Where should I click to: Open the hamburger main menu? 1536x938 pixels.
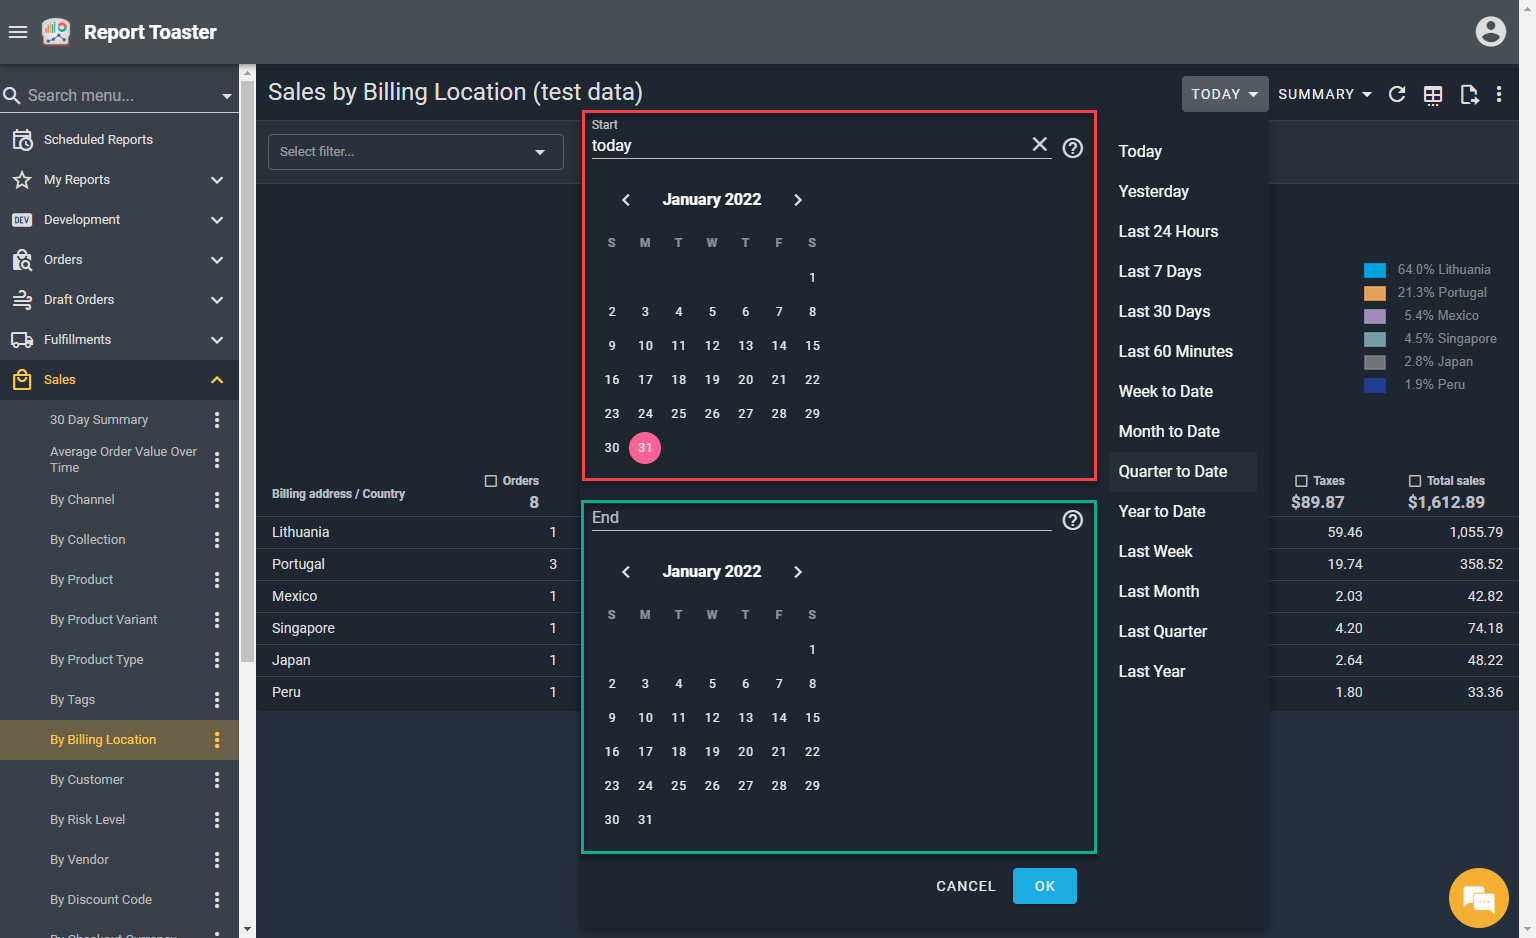tap(17, 32)
